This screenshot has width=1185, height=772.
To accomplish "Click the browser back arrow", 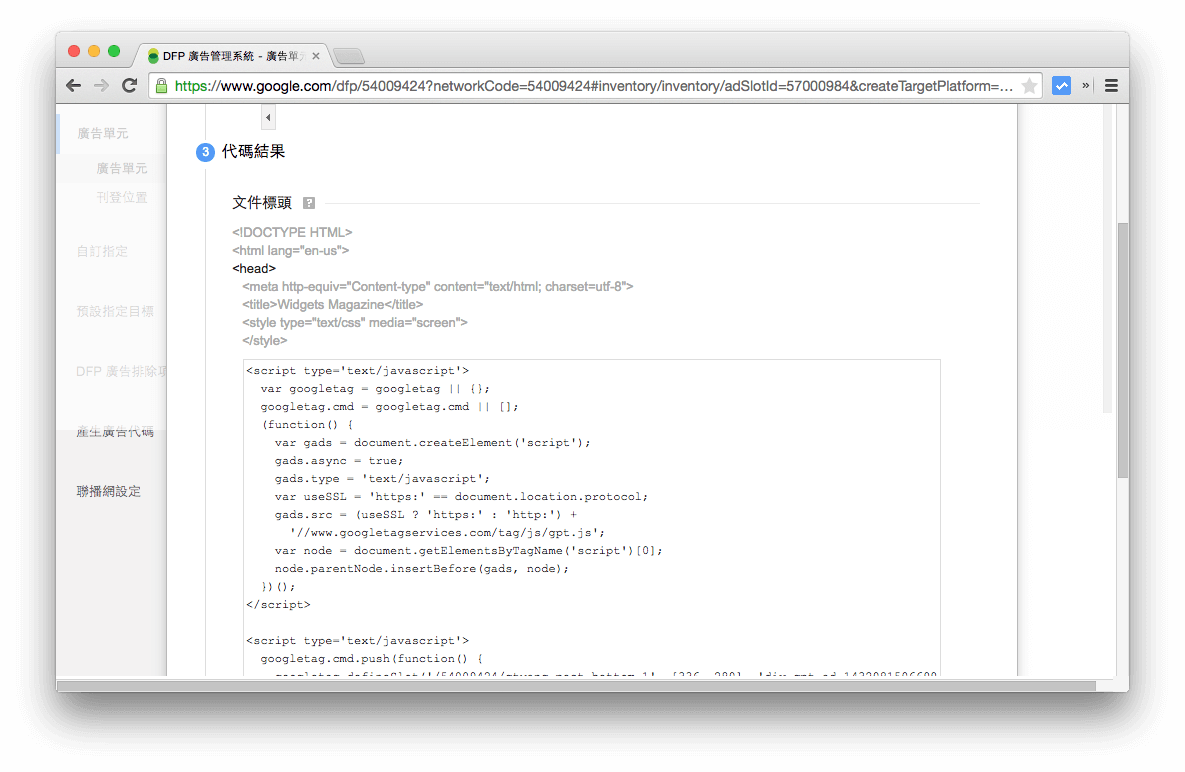I will pos(73,85).
